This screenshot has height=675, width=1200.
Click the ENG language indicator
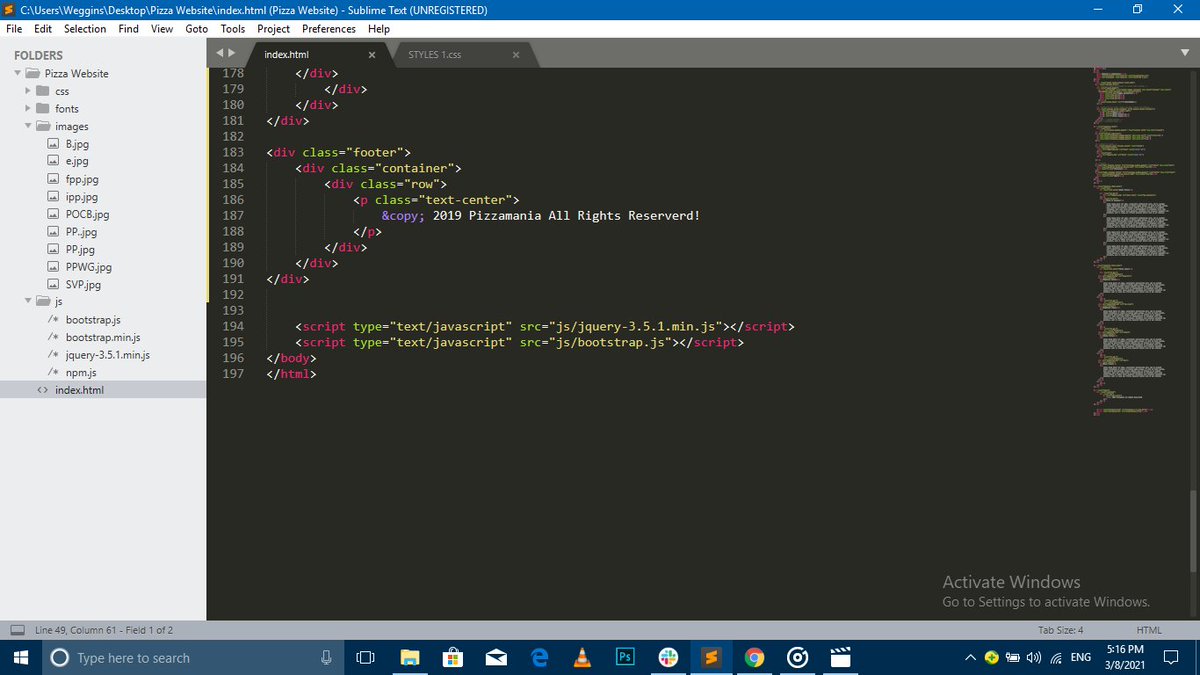click(1081, 657)
